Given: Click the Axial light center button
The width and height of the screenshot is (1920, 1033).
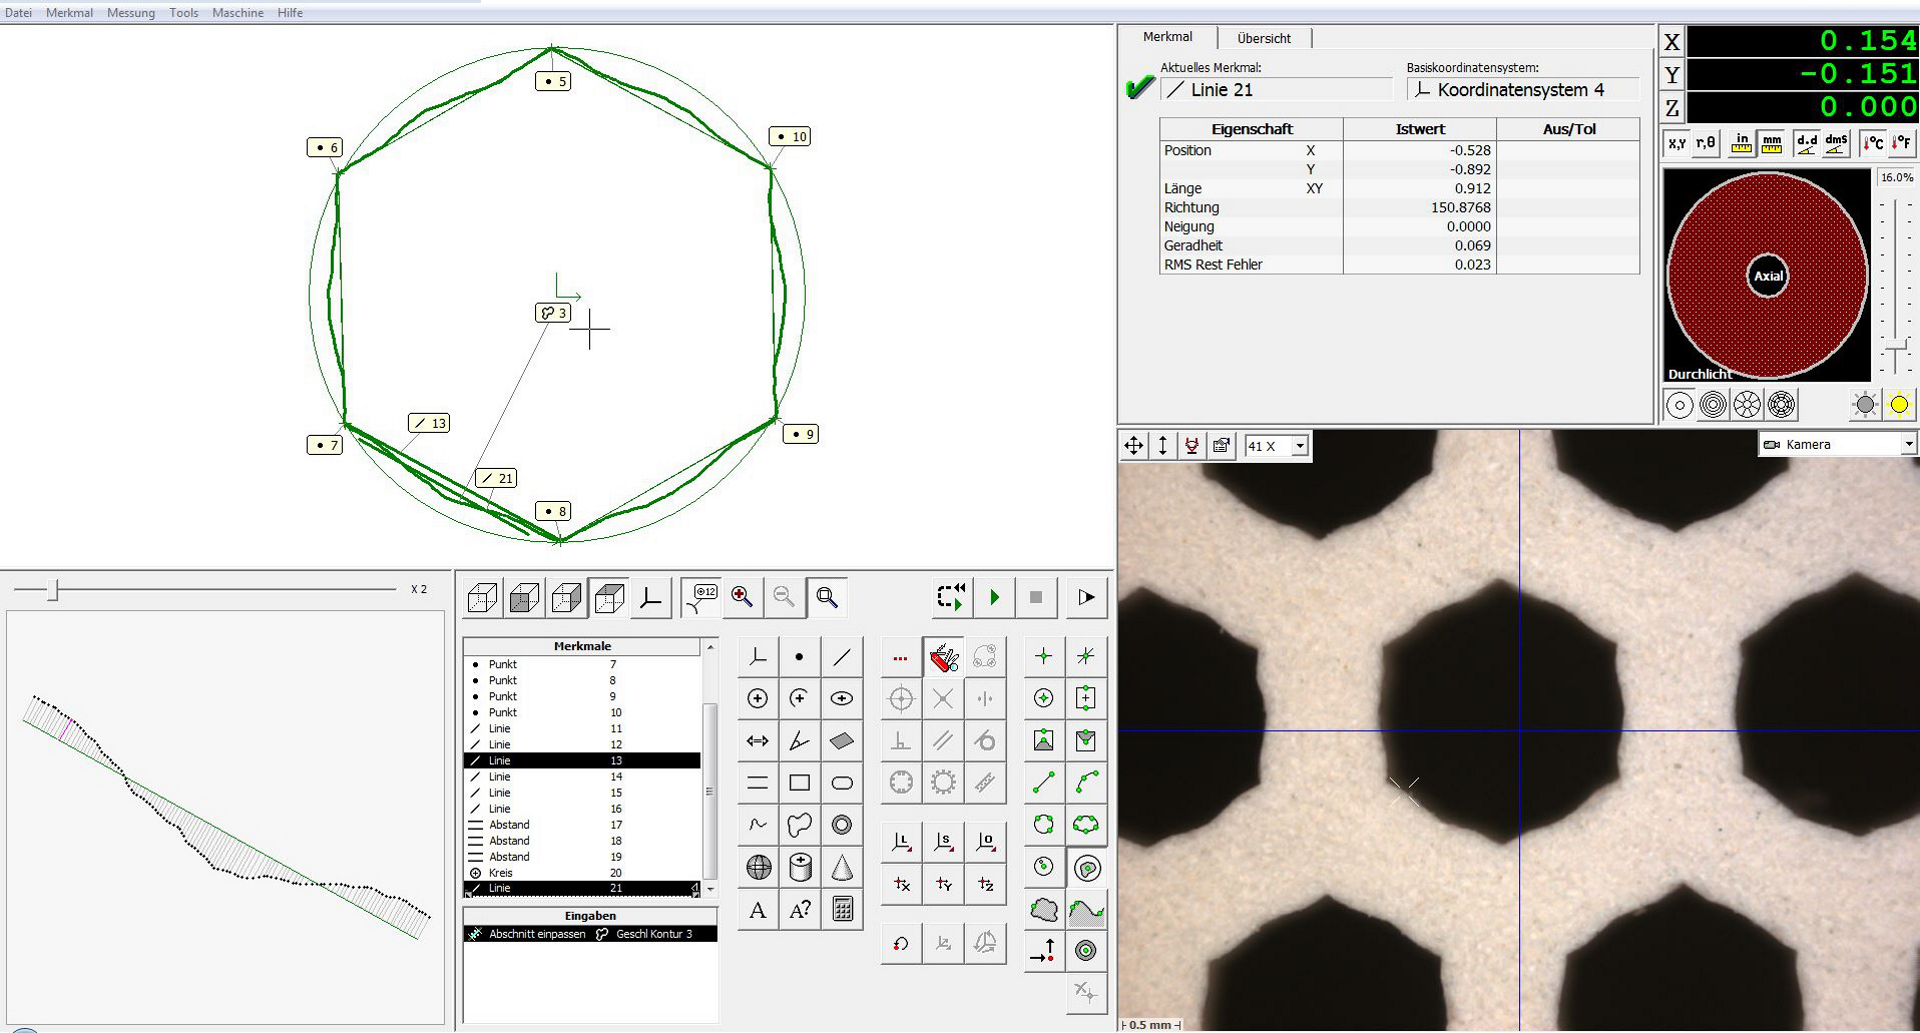Looking at the screenshot, I should (x=1767, y=276).
